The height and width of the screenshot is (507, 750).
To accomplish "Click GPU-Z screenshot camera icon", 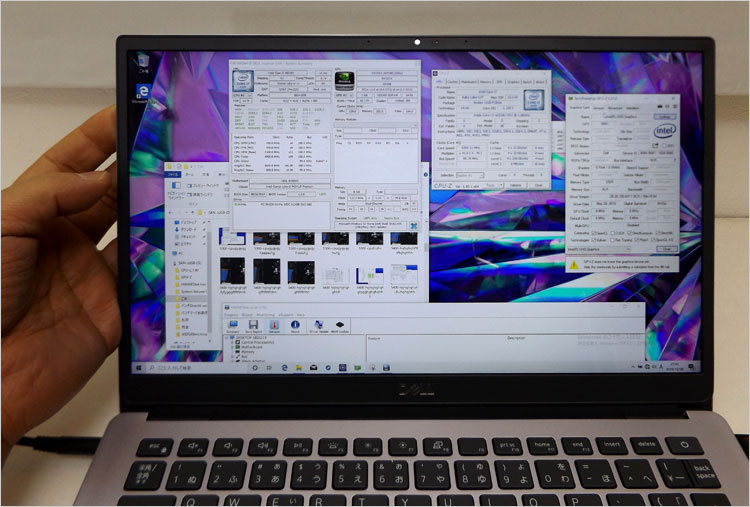I will tap(660, 106).
